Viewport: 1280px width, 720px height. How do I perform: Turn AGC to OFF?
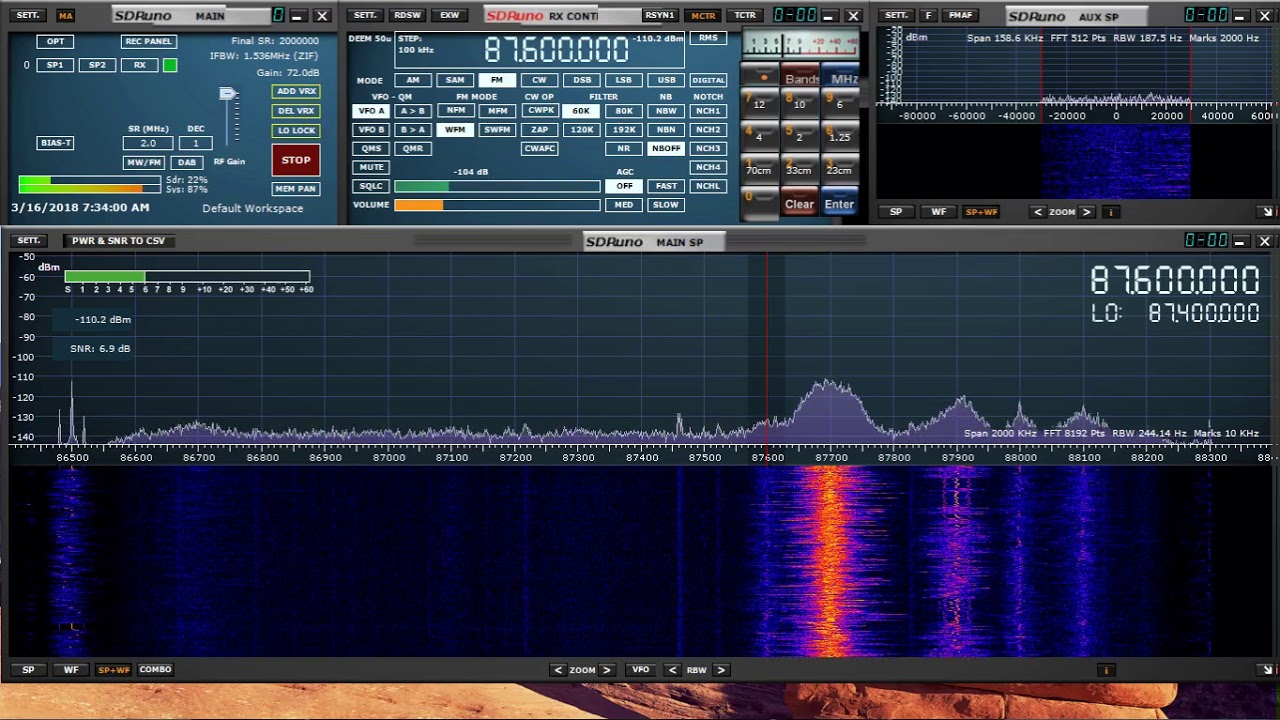pos(624,186)
